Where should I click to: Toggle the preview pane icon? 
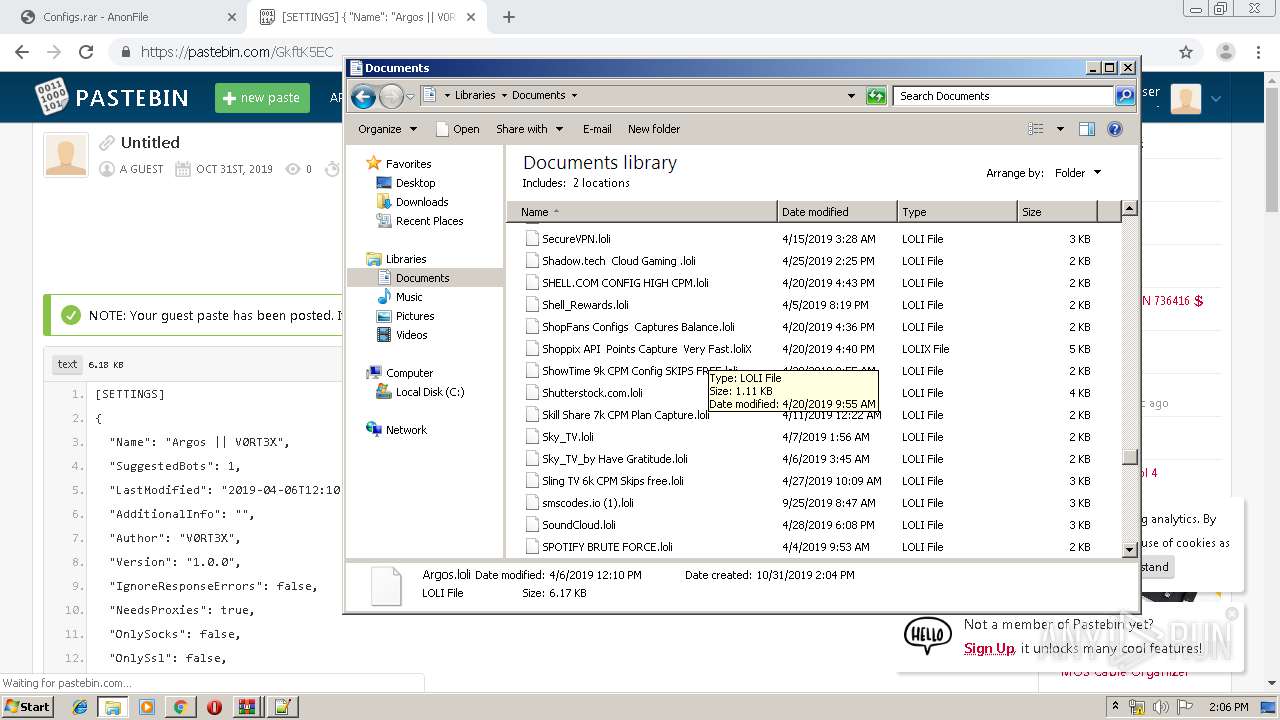pyautogui.click(x=1087, y=129)
